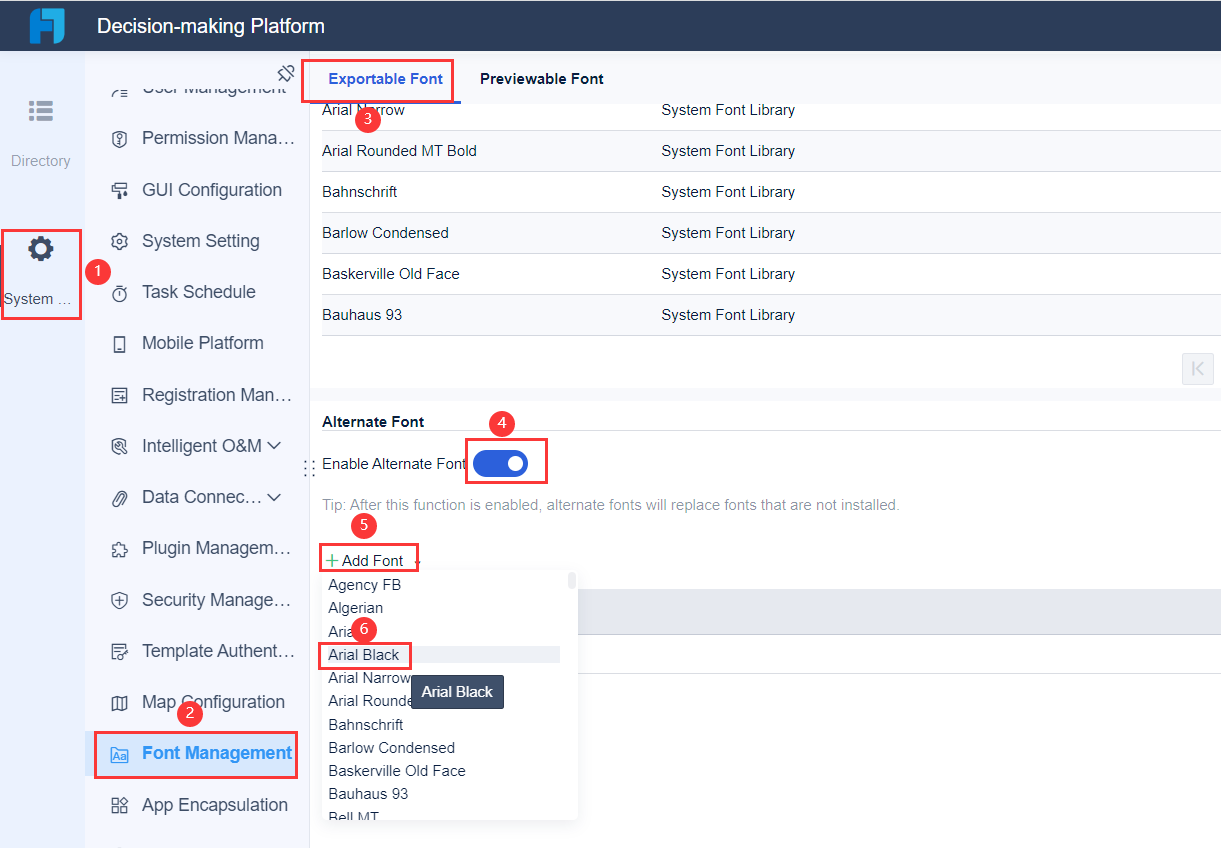Click the Registration Management icon

coord(120,395)
